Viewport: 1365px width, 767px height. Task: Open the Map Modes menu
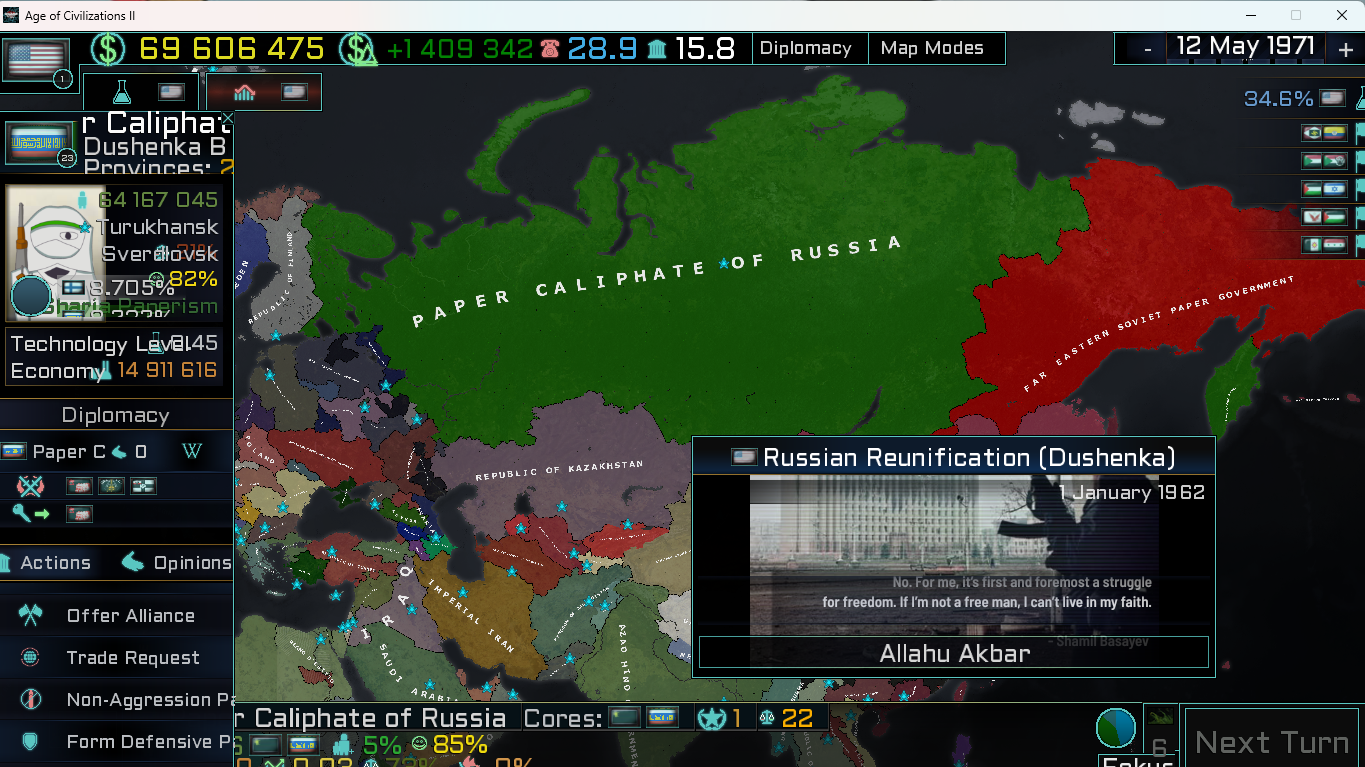932,48
